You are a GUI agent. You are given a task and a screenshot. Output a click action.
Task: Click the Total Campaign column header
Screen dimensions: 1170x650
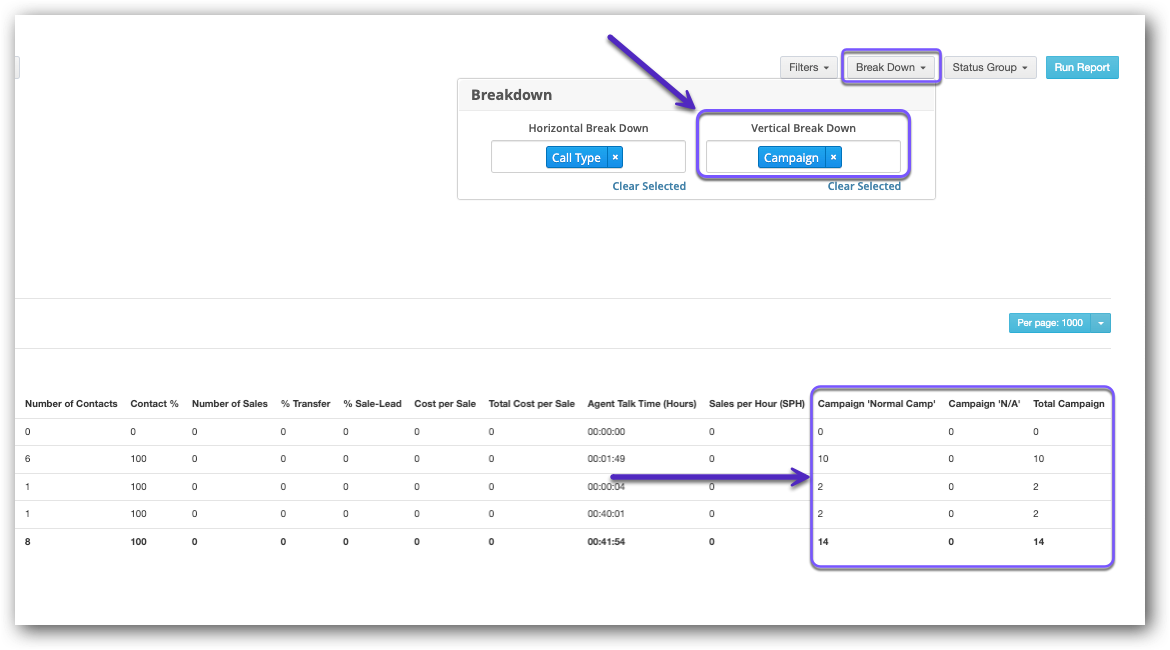point(1069,404)
